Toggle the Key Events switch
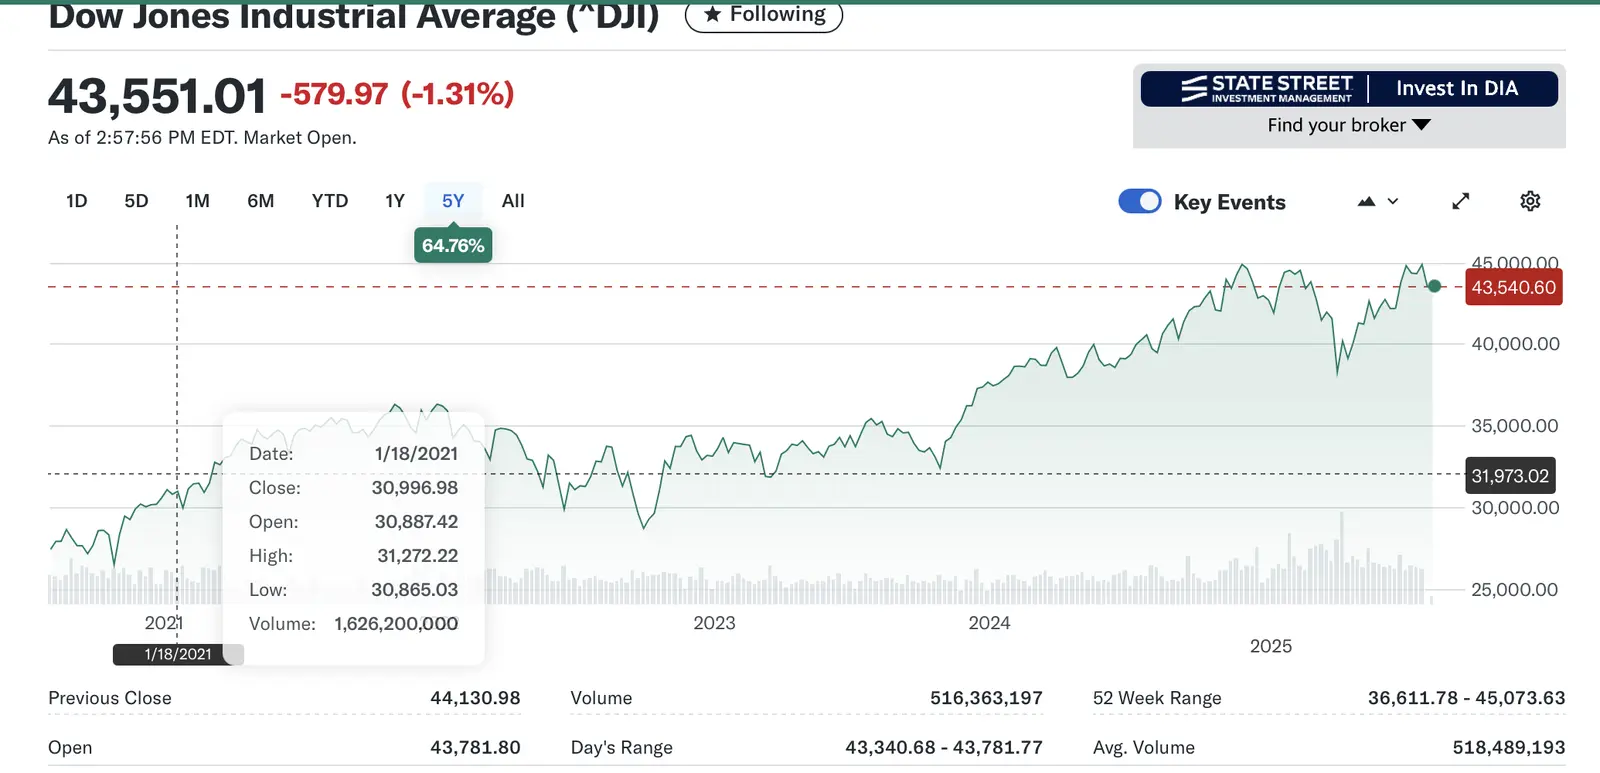 click(1140, 201)
